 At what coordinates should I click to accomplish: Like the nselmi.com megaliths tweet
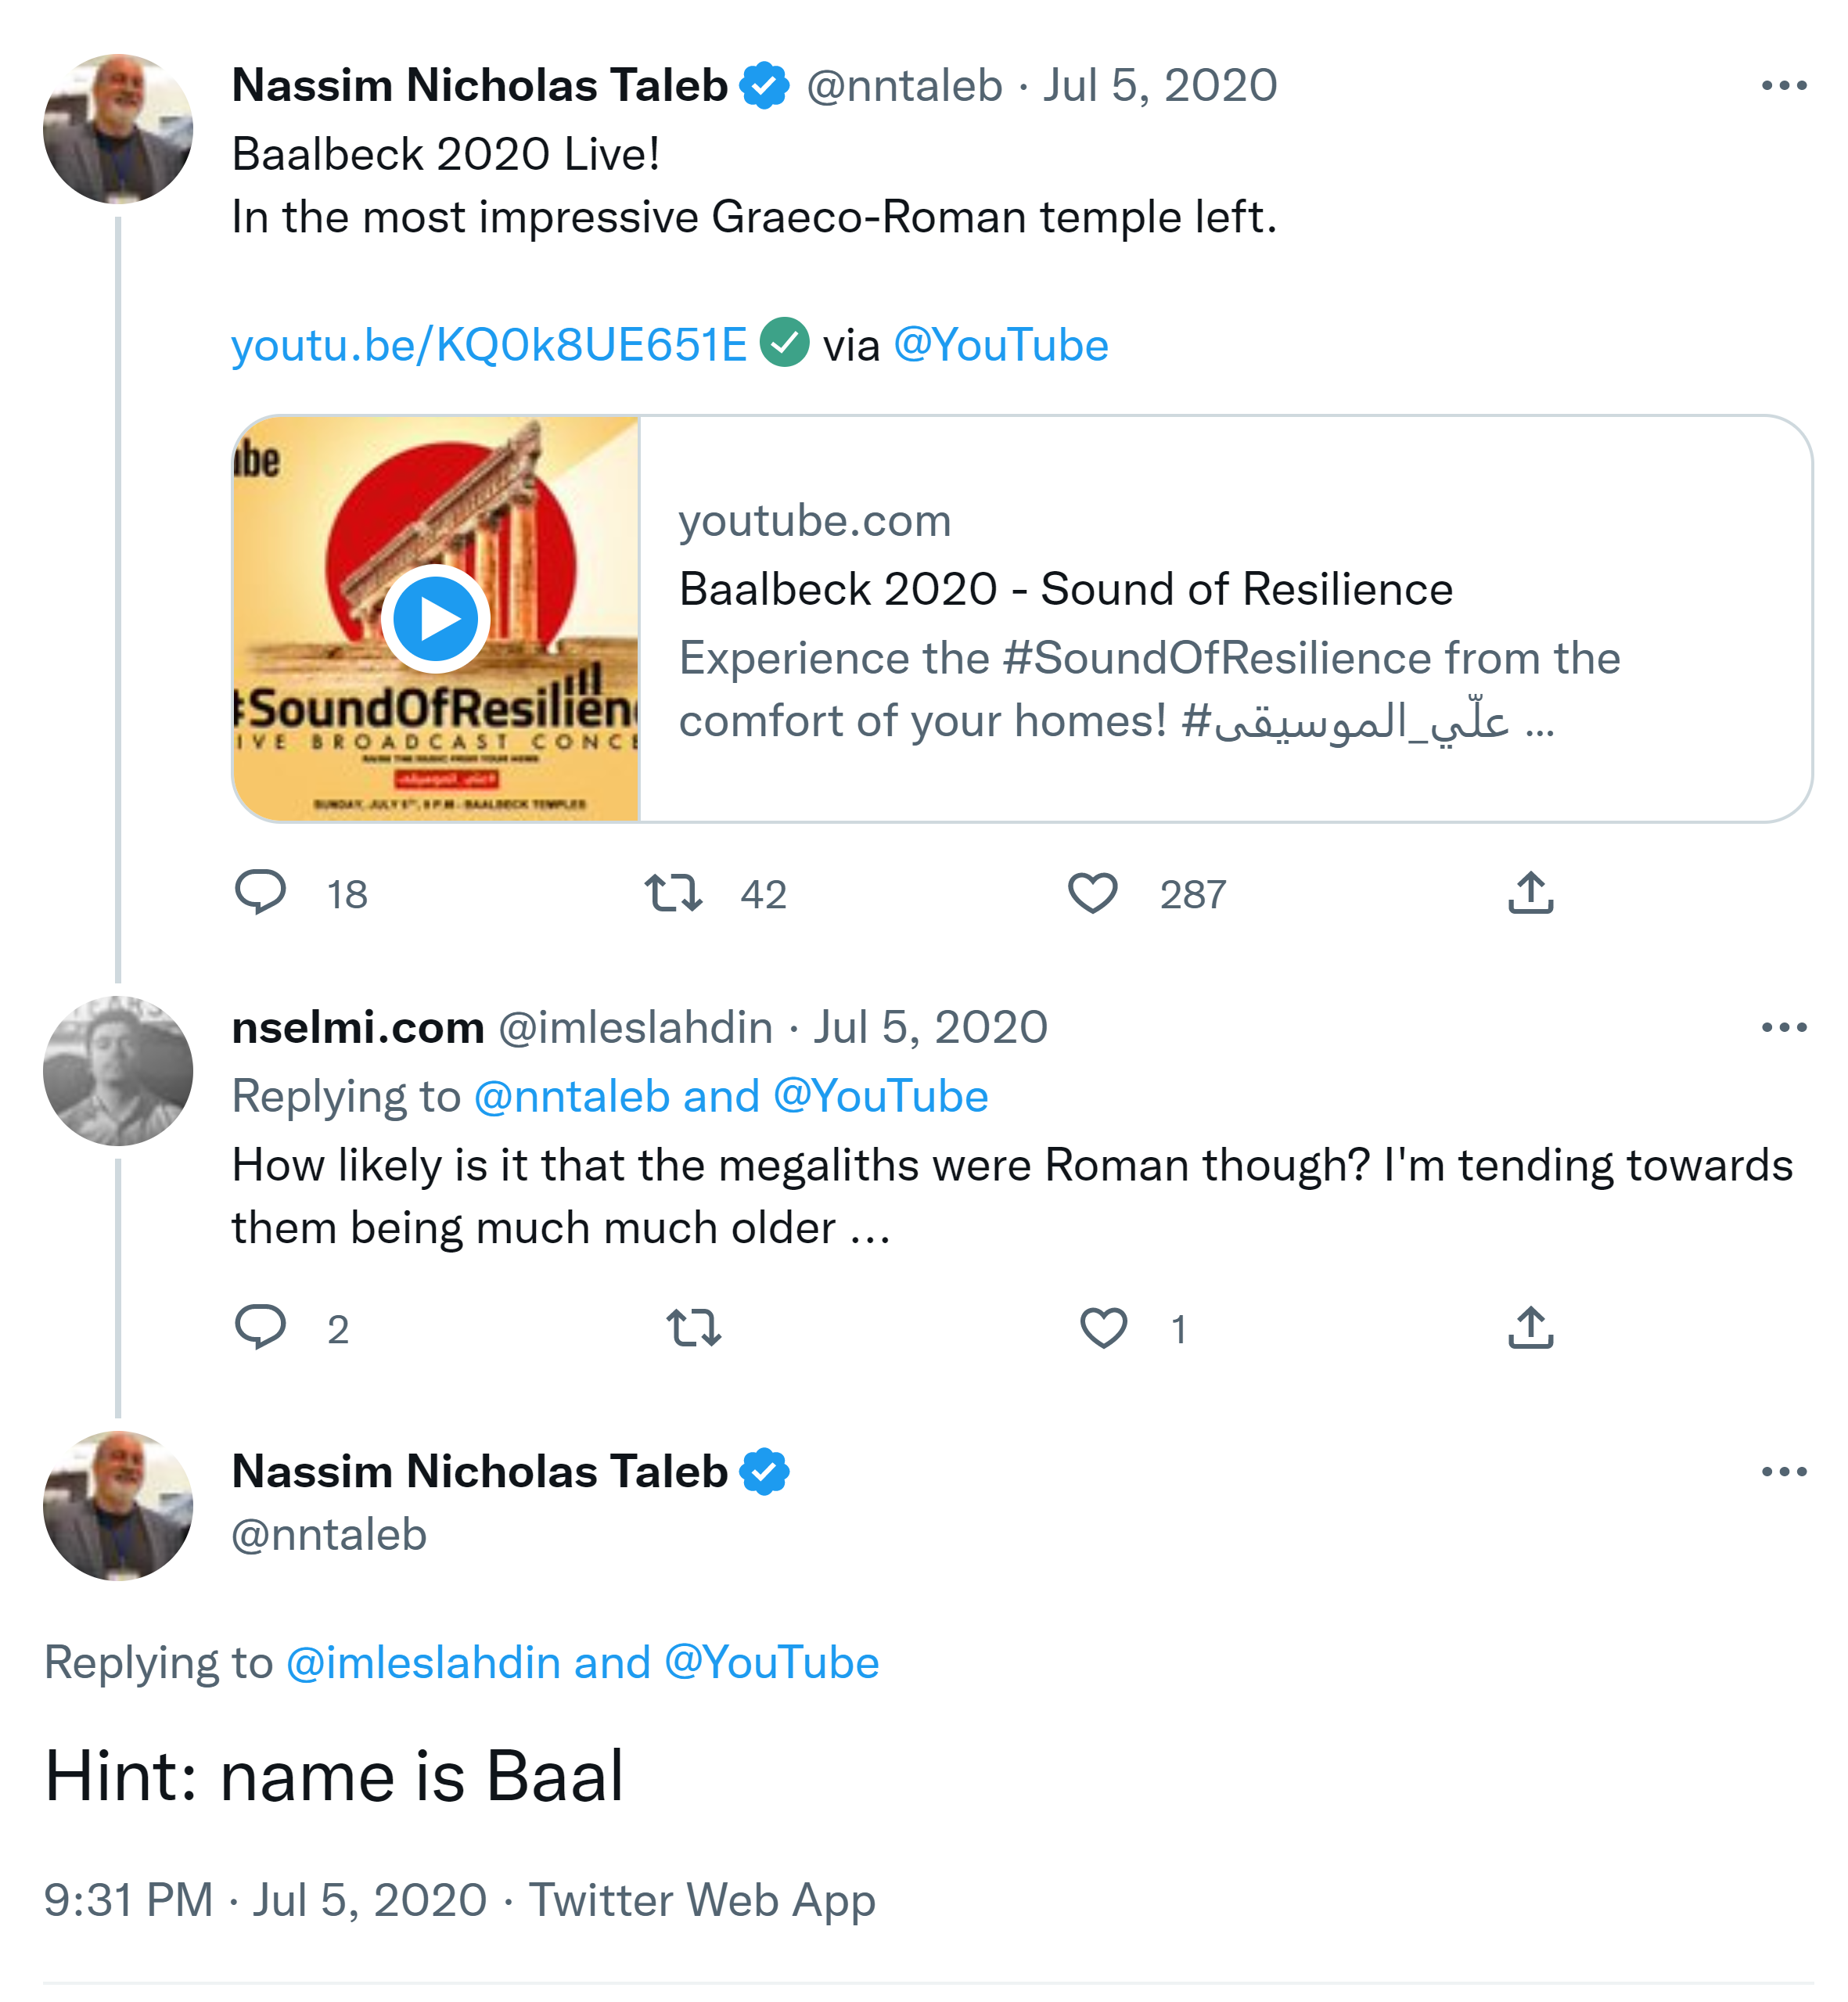point(1103,1327)
